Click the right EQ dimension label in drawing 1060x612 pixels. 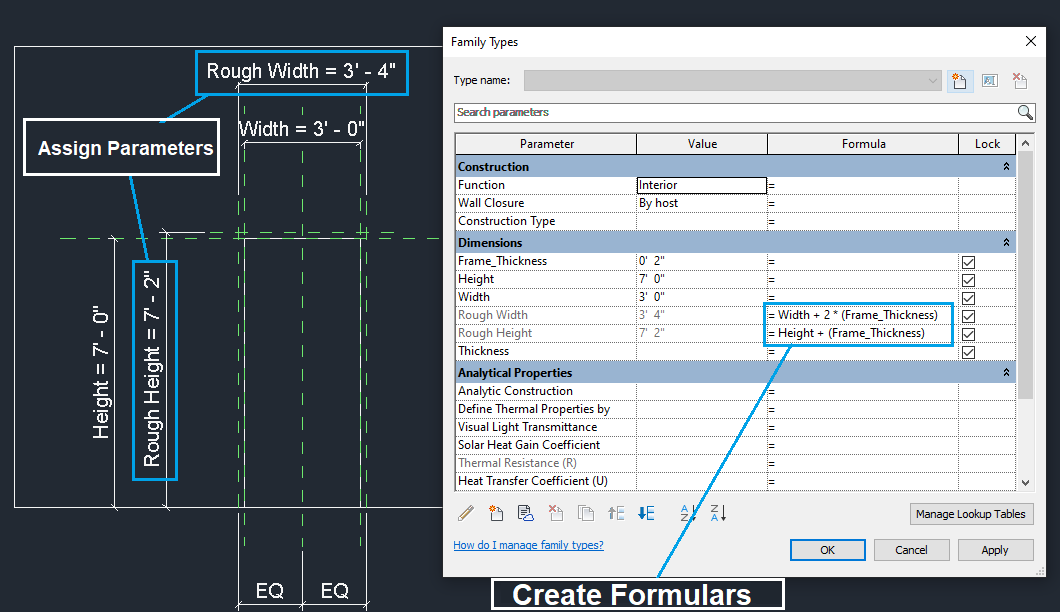pyautogui.click(x=335, y=591)
